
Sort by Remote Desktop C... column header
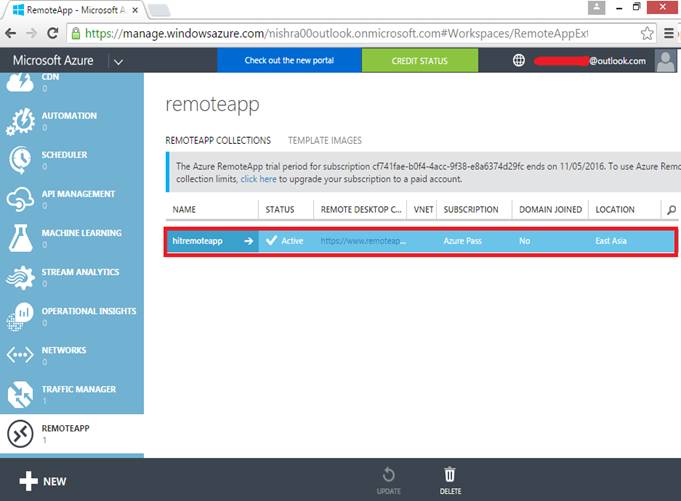tap(361, 210)
